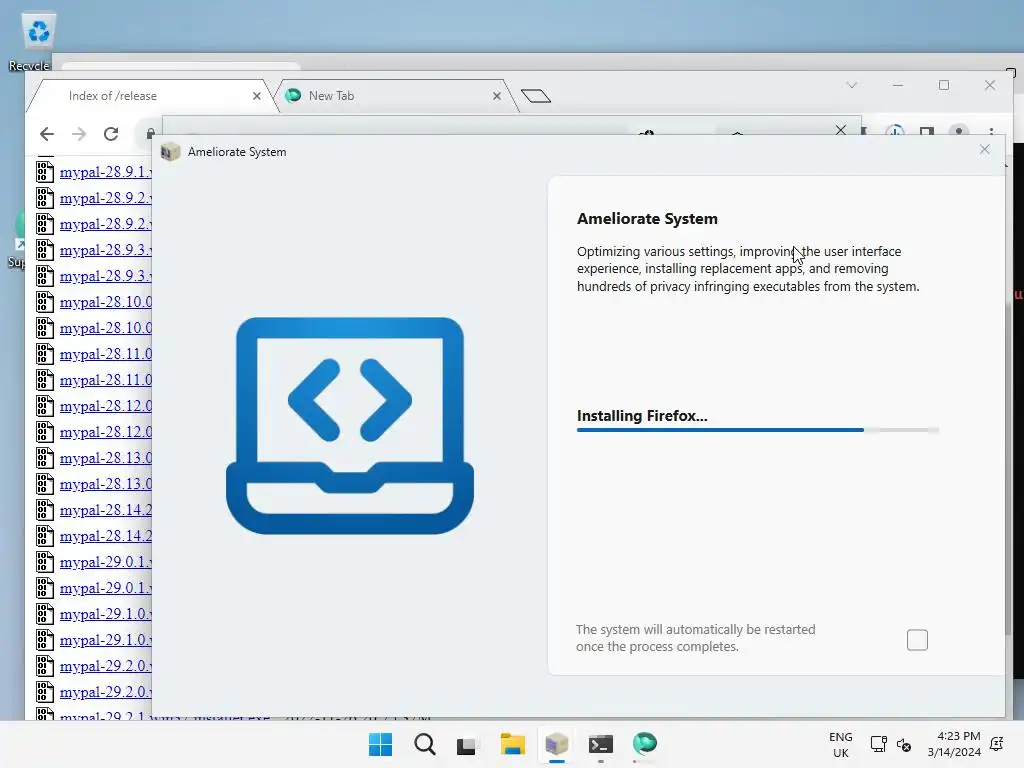Image resolution: width=1024 pixels, height=768 pixels.
Task: Minimize the browser window
Action: pyautogui.click(x=898, y=85)
